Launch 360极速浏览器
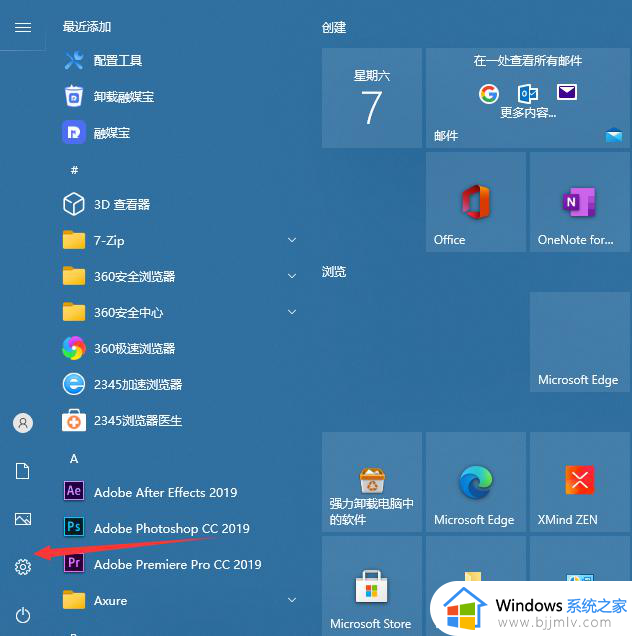The width and height of the screenshot is (632, 636). click(x=178, y=348)
